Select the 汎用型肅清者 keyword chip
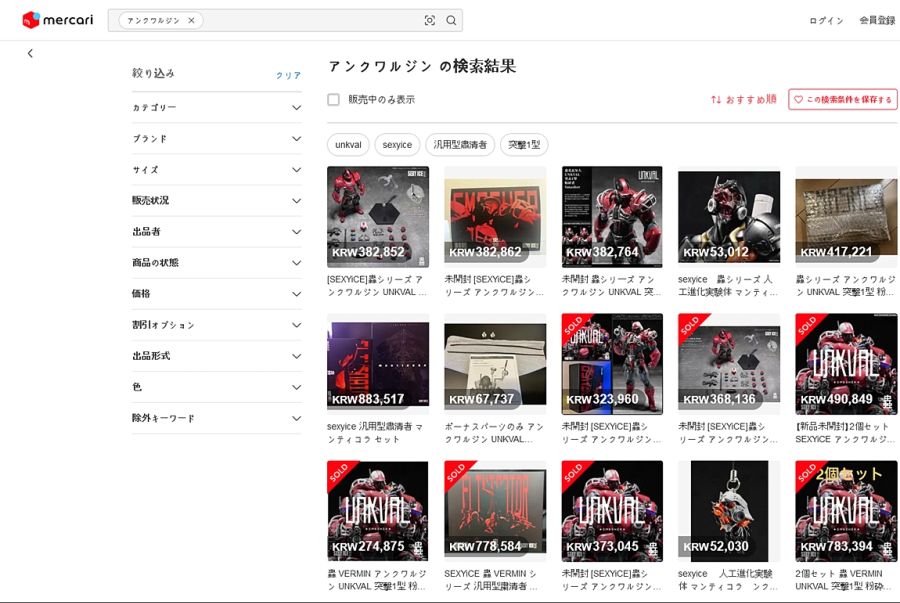This screenshot has width=900, height=603. click(x=460, y=145)
